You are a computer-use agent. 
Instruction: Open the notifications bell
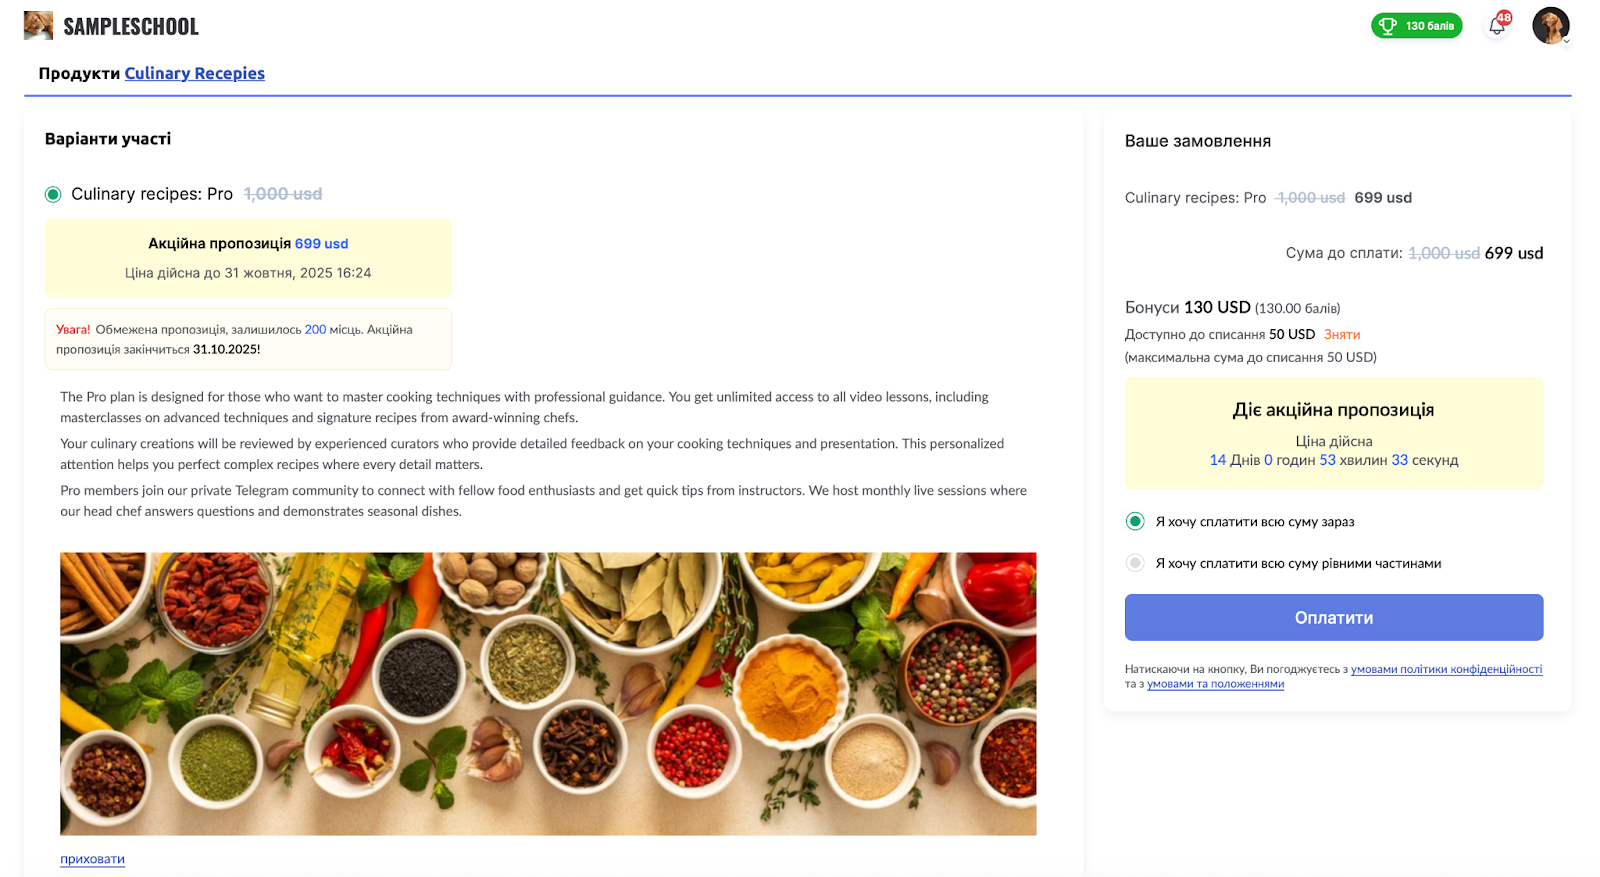1496,27
